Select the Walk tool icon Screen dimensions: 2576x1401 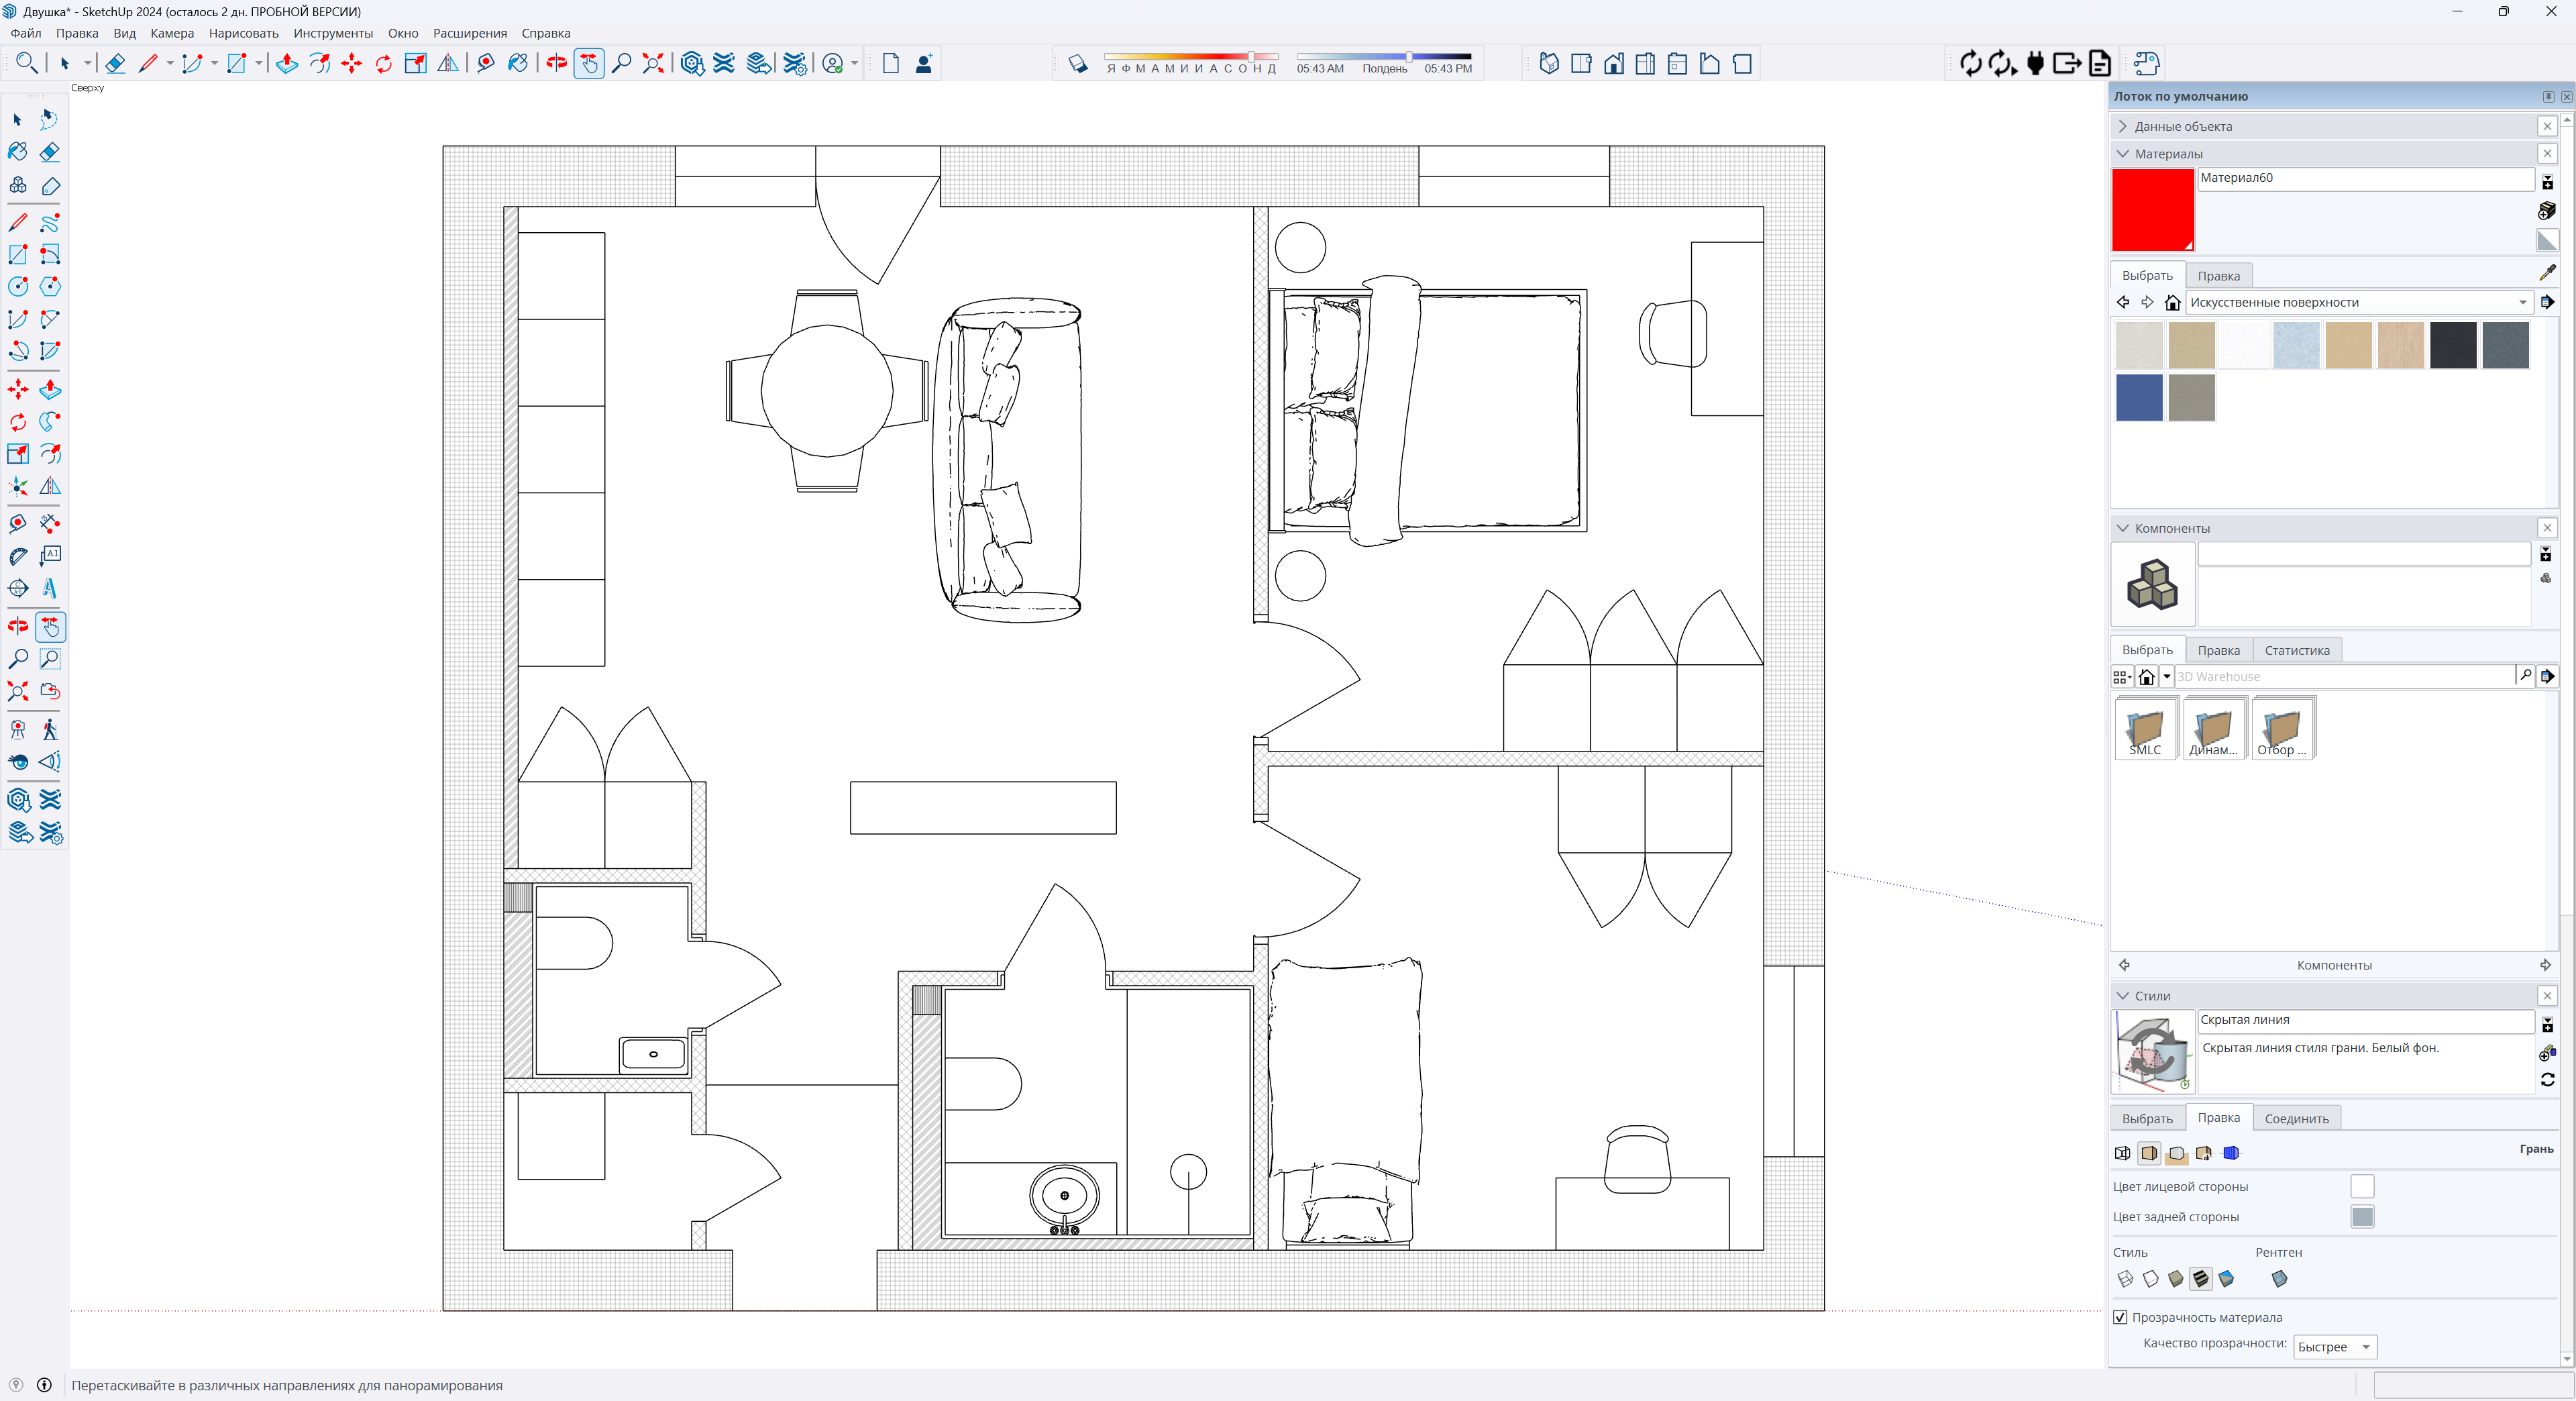[x=50, y=730]
